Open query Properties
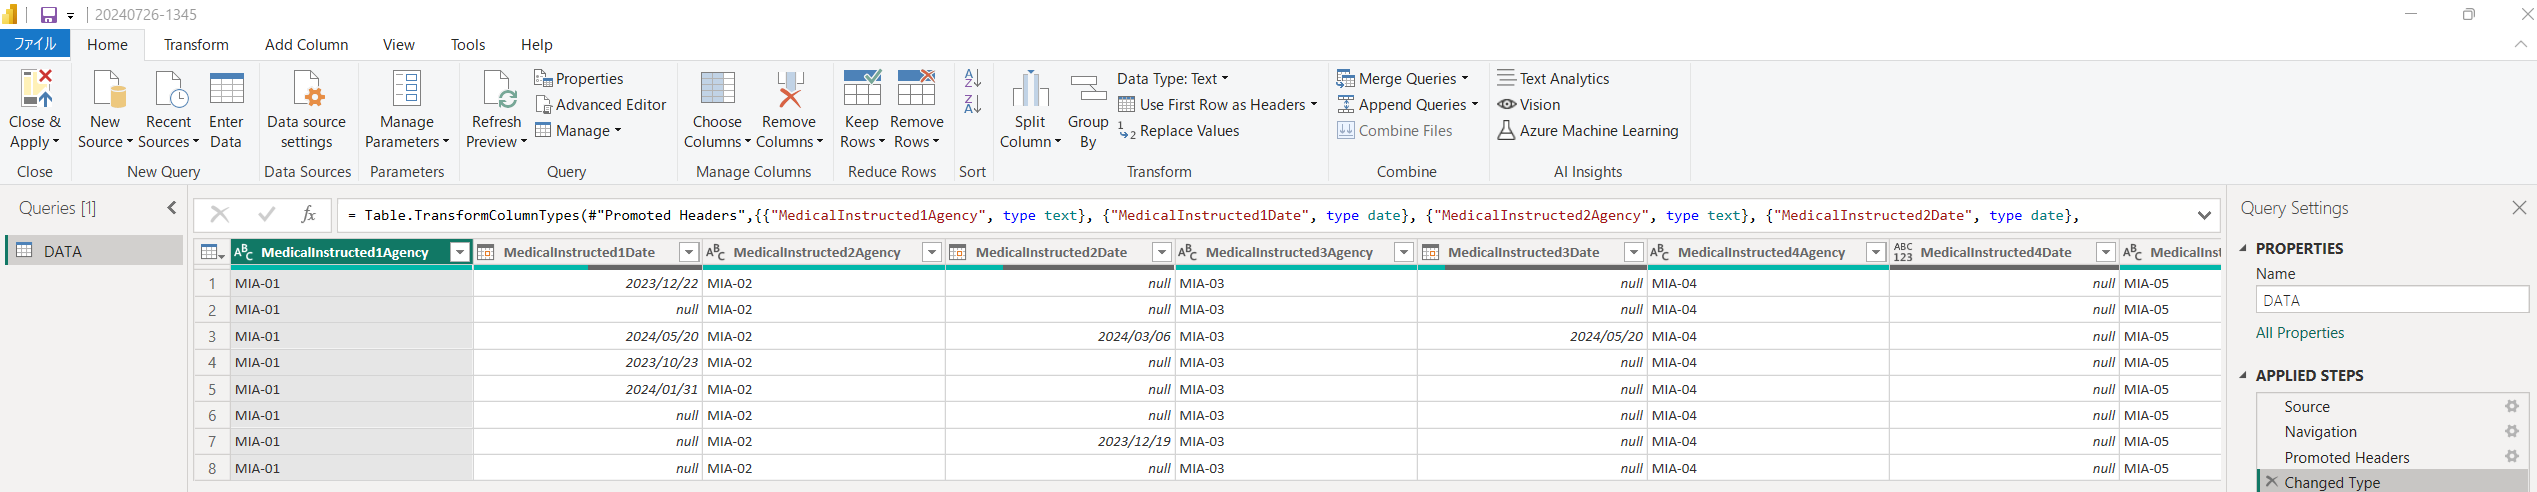This screenshot has width=2537, height=492. (x=578, y=78)
